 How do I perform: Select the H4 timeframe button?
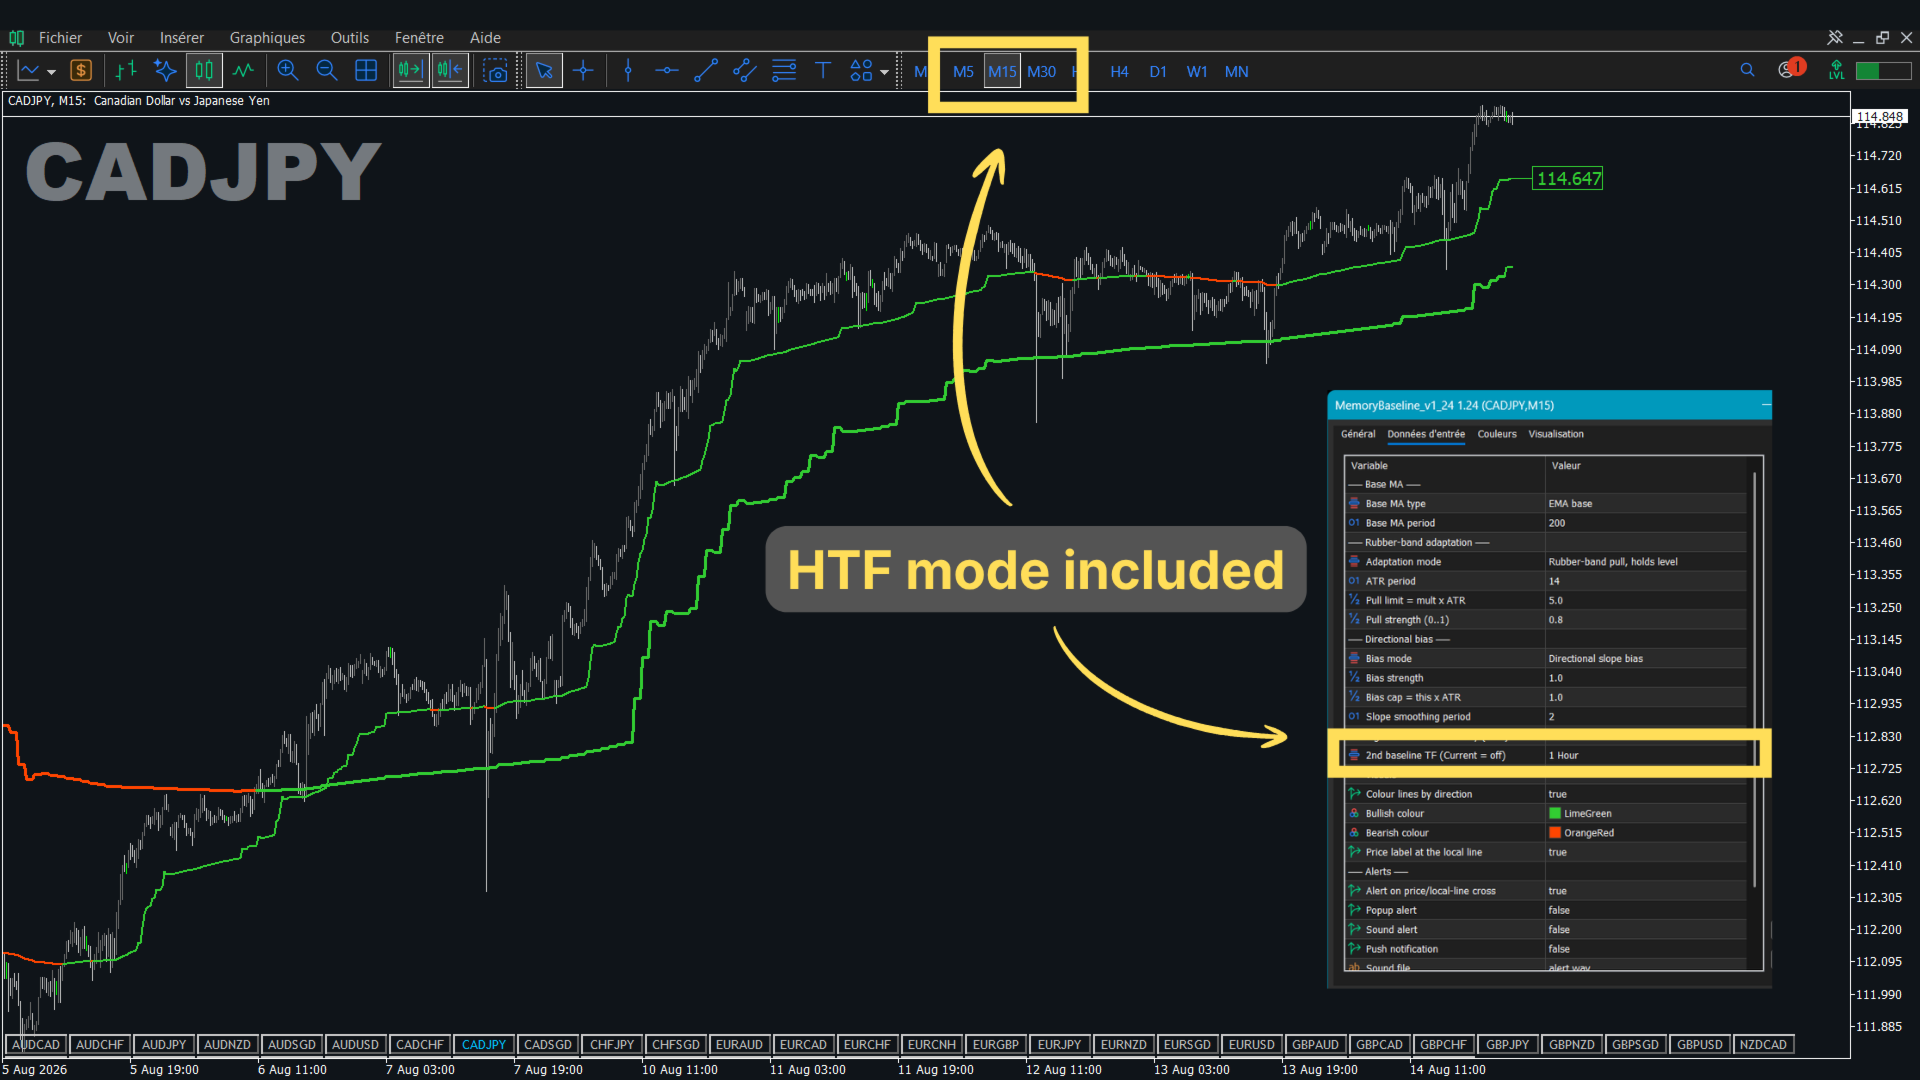(1119, 71)
